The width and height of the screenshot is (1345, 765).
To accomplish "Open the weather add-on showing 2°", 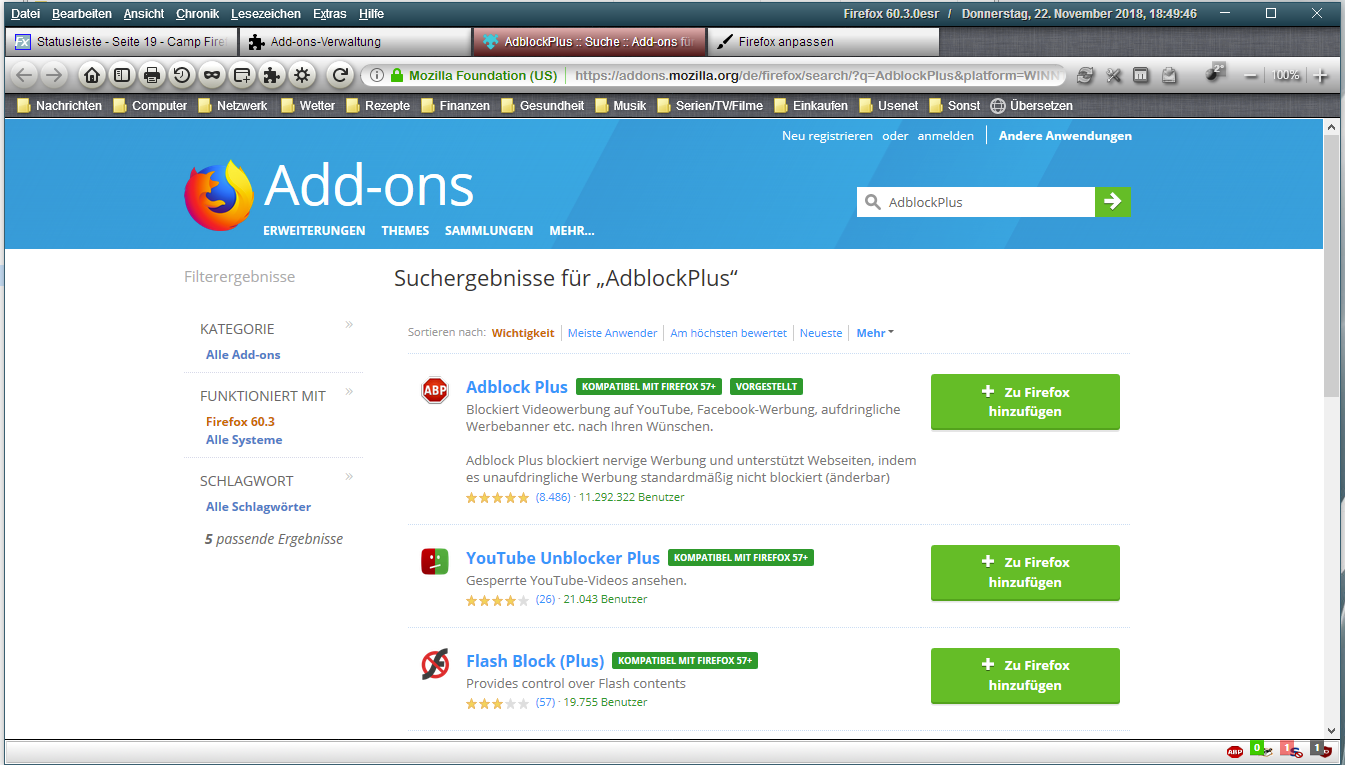I will click(x=1216, y=73).
